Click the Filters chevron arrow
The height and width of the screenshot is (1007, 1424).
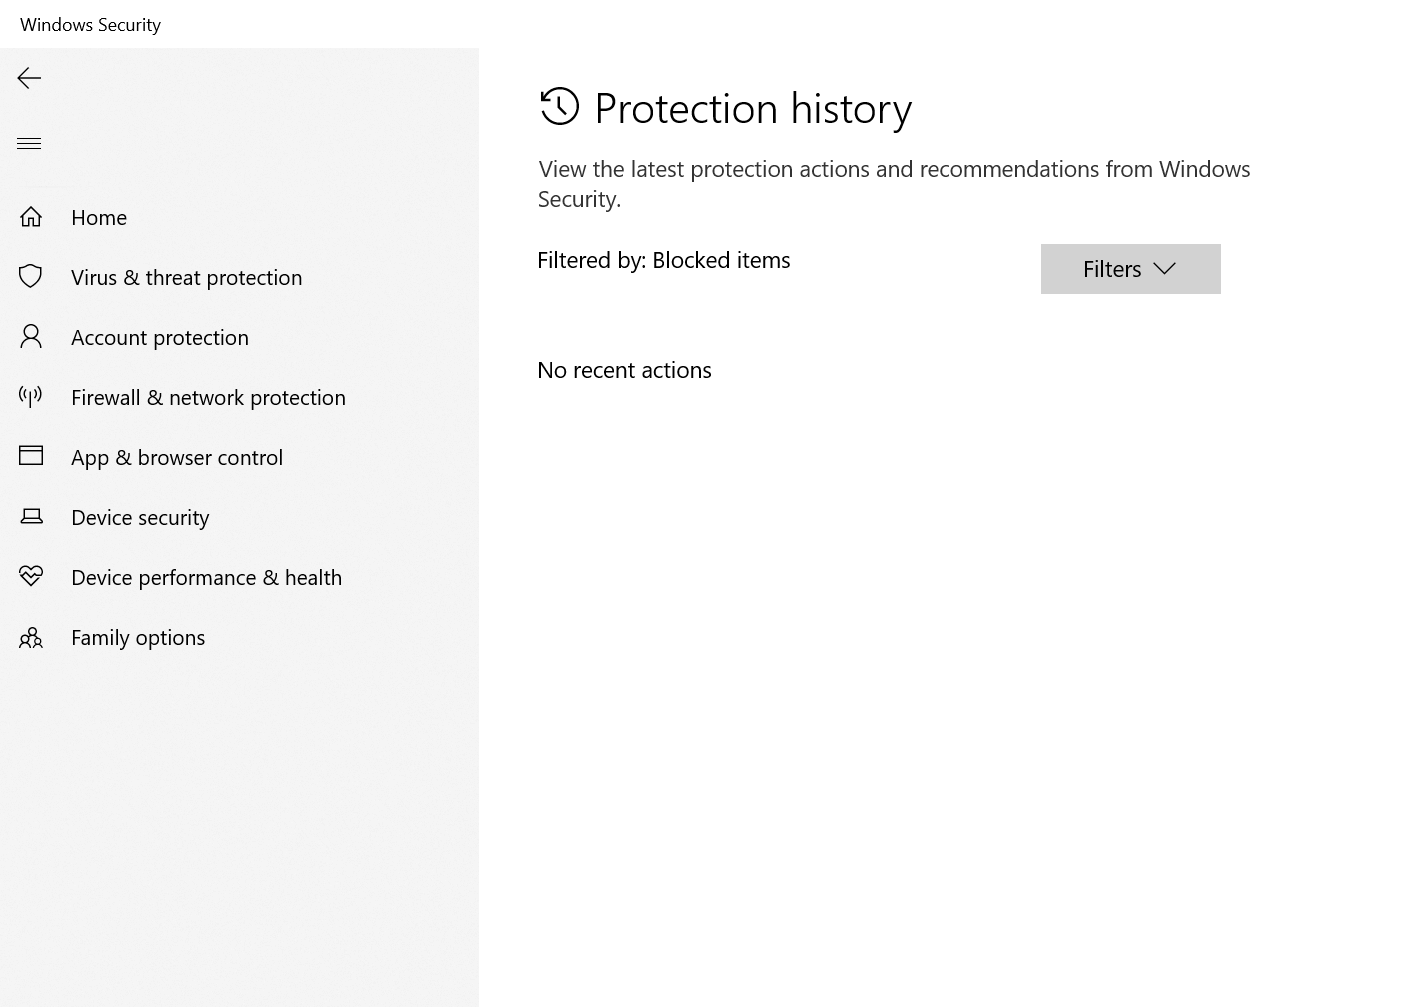tap(1164, 269)
